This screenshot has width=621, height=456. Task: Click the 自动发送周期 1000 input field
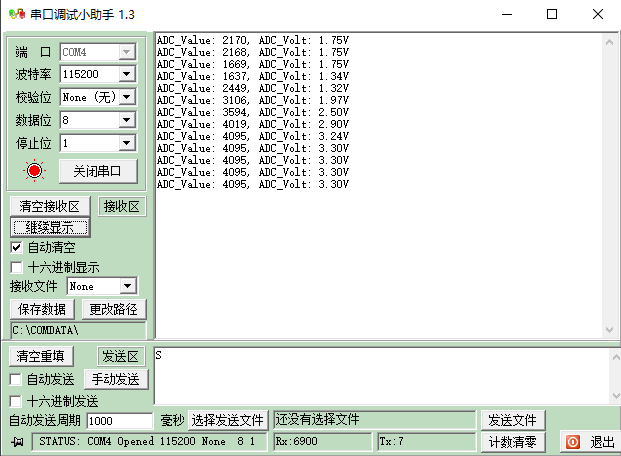click(120, 421)
